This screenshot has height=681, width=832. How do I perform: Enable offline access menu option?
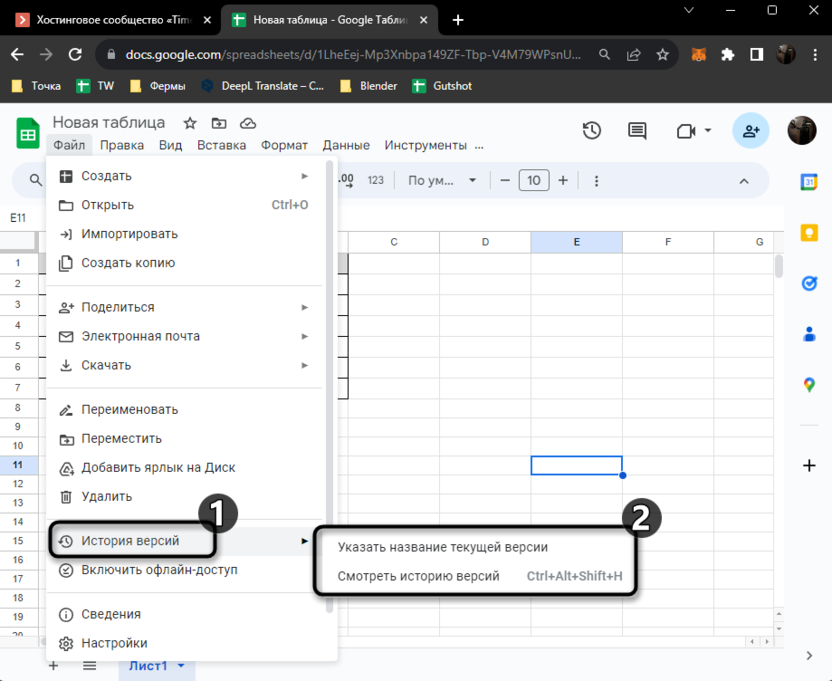tap(159, 570)
